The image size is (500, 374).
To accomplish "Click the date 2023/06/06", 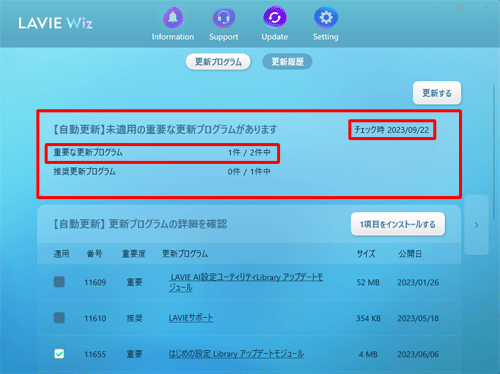I will pos(418,354).
